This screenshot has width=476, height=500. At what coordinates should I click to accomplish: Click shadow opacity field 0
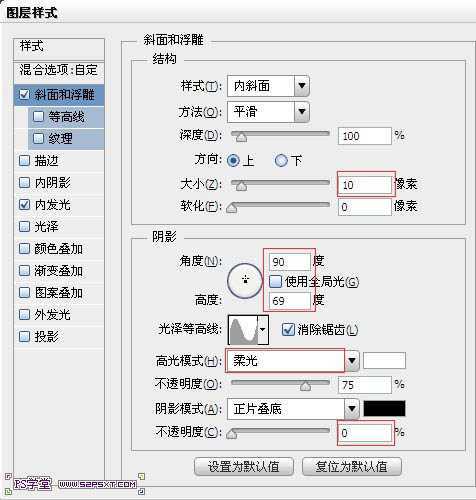coord(365,433)
